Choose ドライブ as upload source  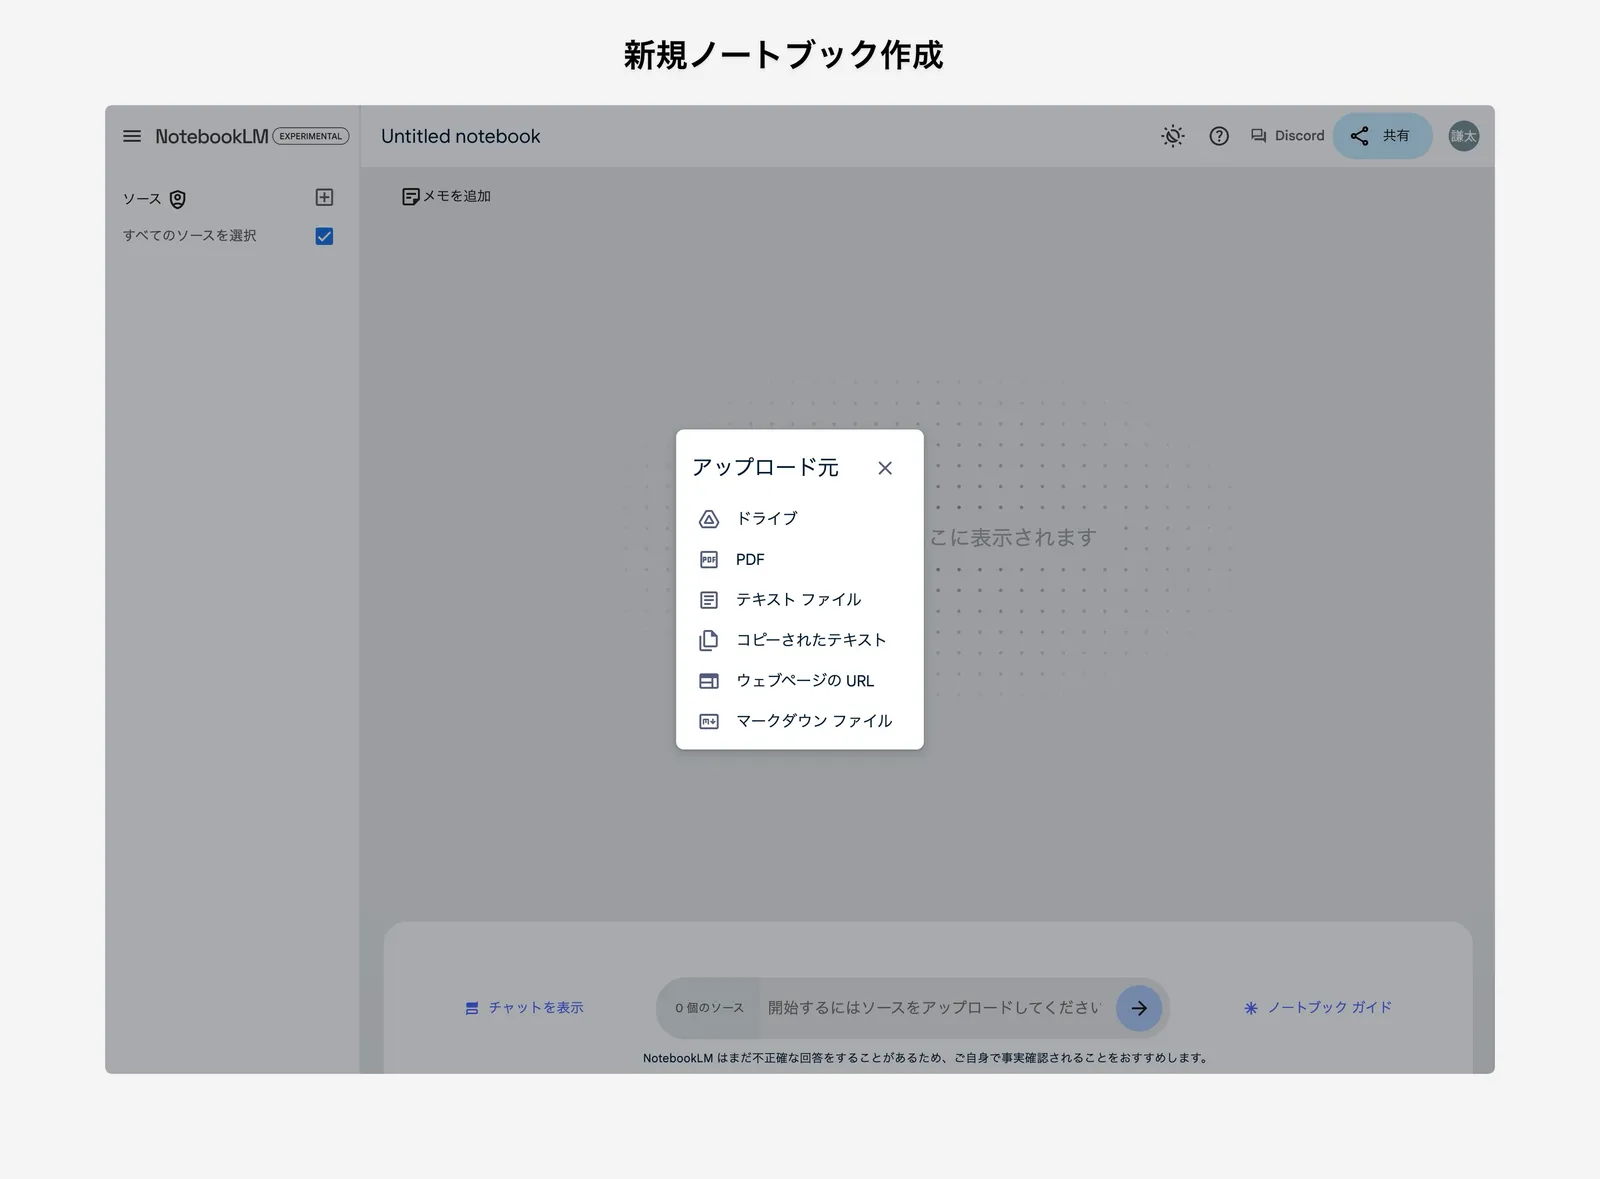point(799,518)
